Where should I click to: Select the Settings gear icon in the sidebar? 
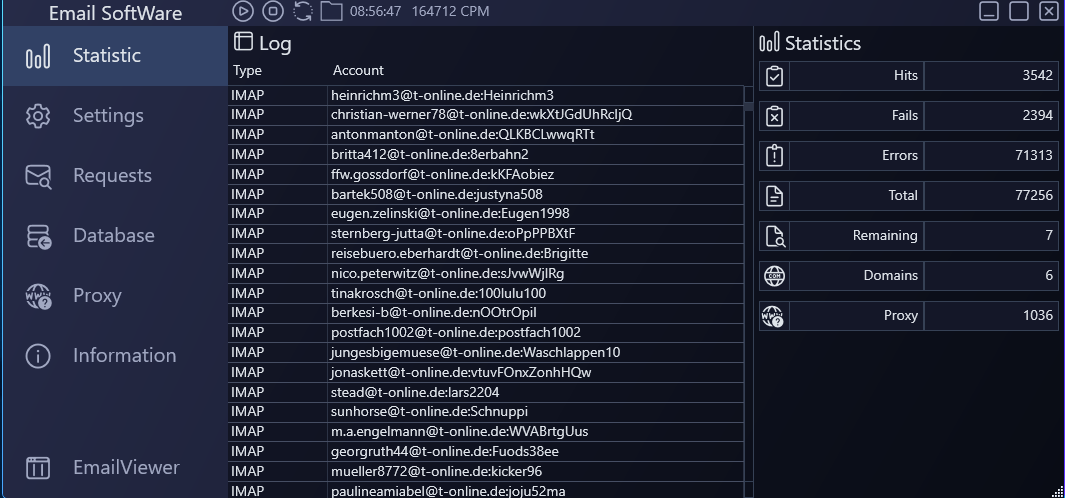tap(38, 116)
